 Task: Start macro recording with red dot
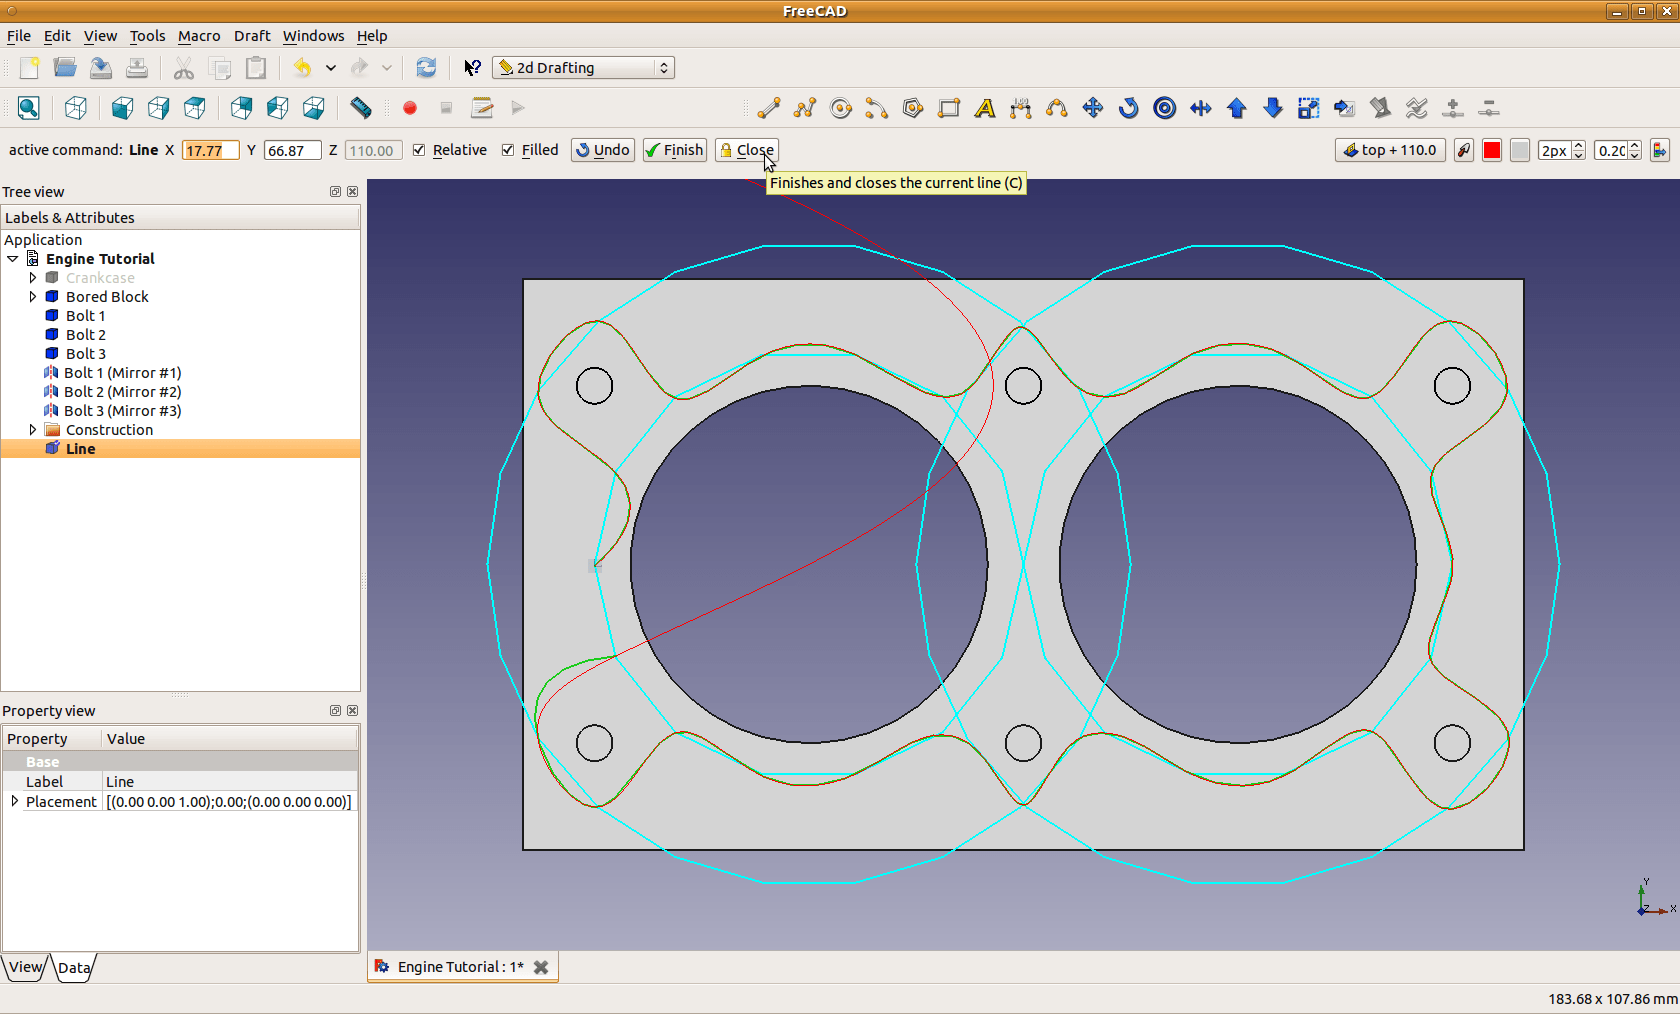[x=410, y=108]
